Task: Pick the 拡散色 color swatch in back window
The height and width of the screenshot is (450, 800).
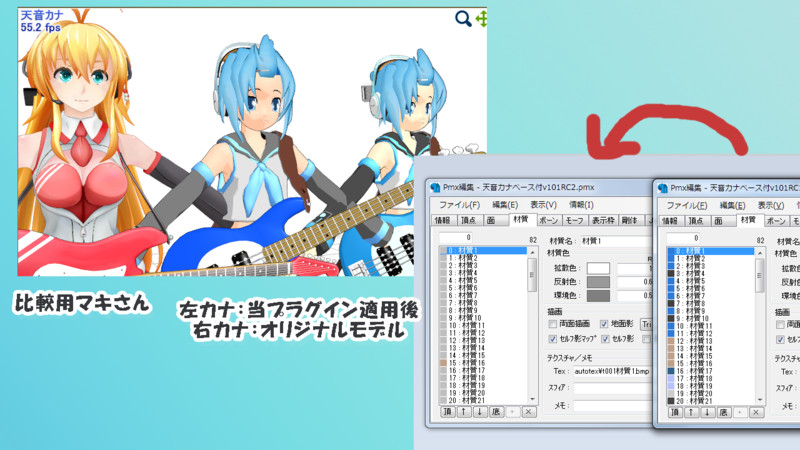Action: (x=598, y=268)
